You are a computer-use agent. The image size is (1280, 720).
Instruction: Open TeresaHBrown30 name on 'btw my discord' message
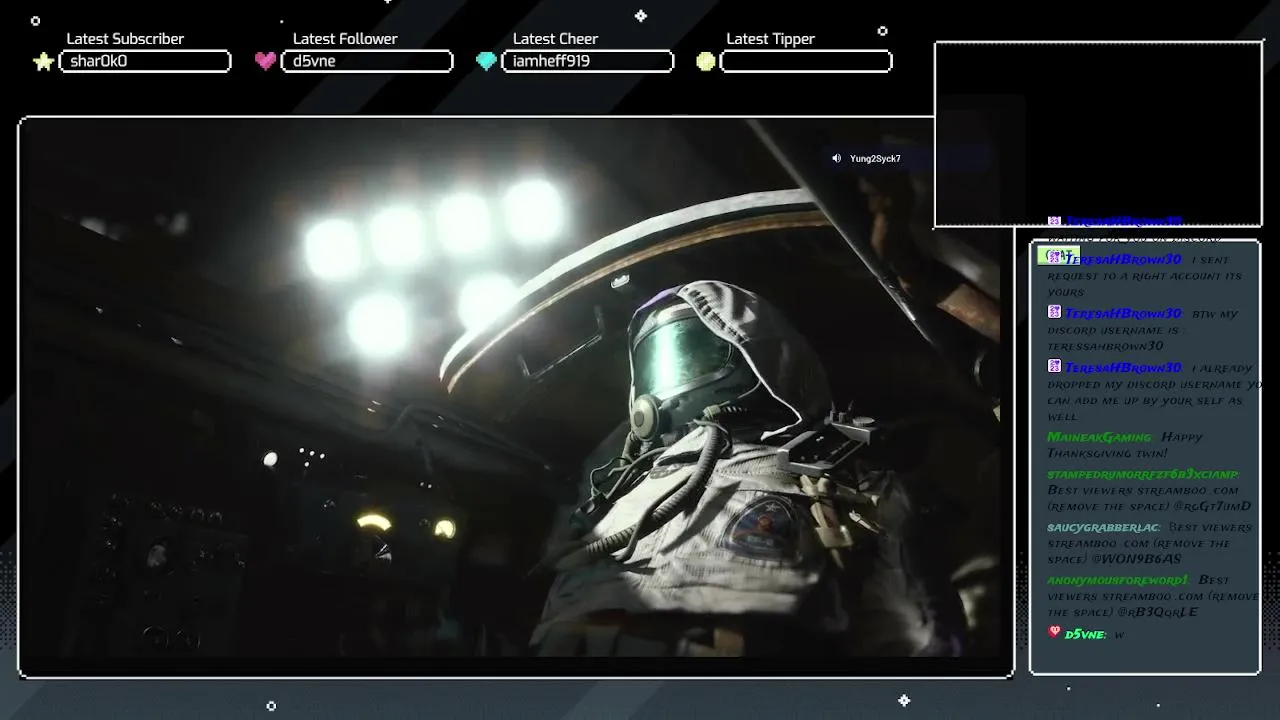point(1123,313)
